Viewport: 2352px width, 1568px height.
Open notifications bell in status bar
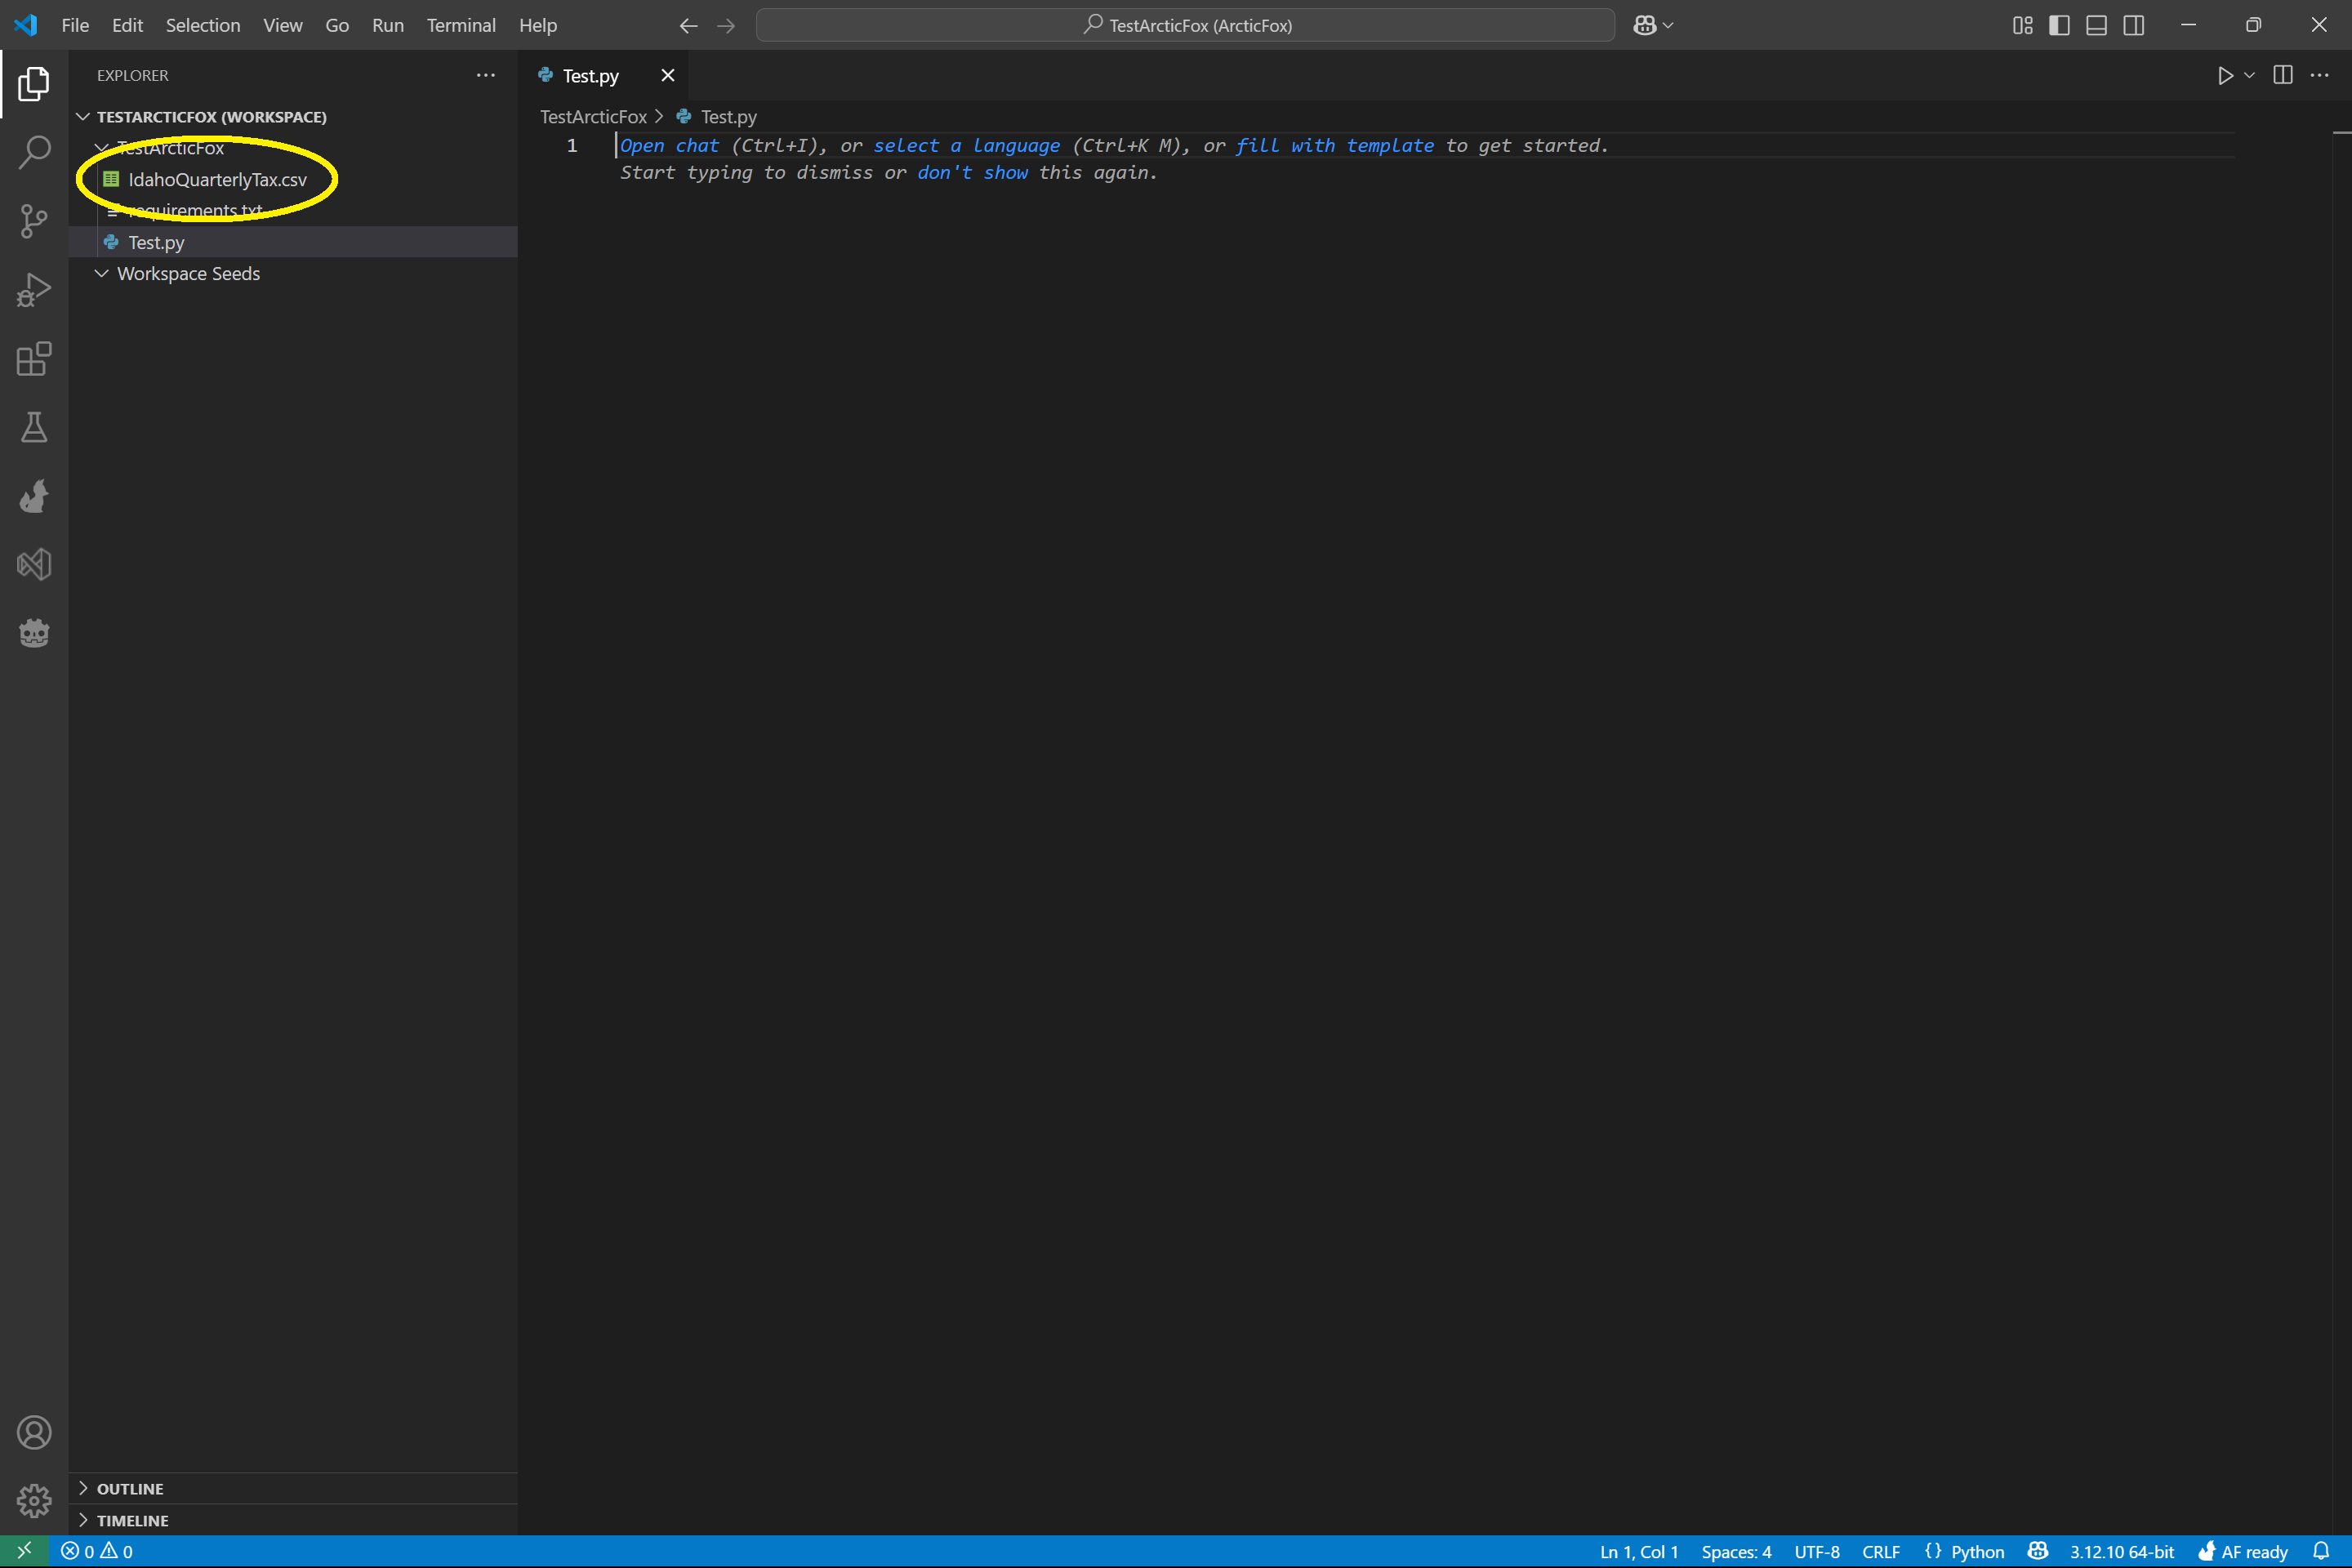tap(2321, 1551)
